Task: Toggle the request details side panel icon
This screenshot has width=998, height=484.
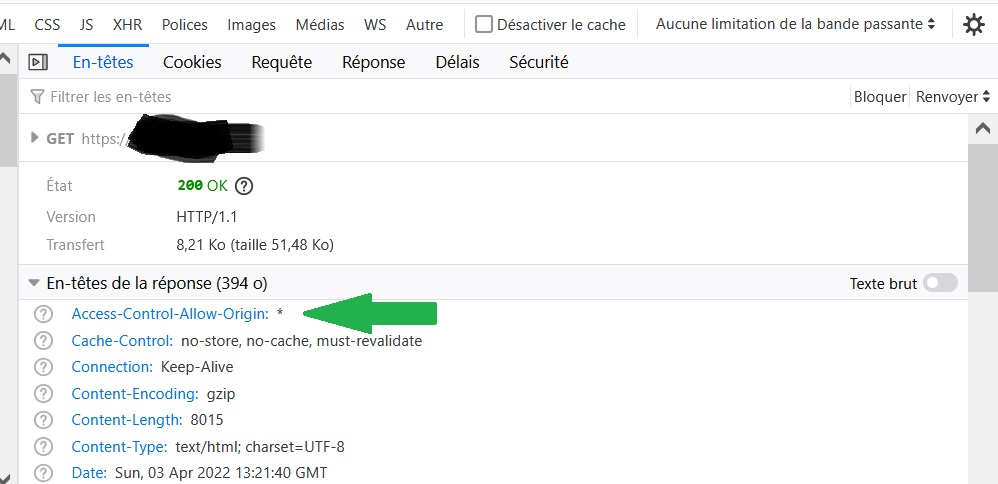Action: coord(38,62)
